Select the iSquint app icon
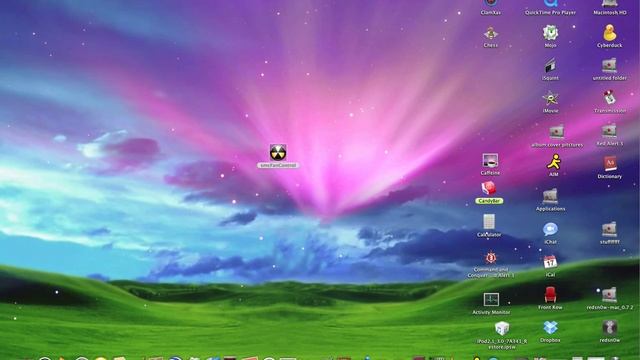This screenshot has width=640, height=360. point(550,65)
